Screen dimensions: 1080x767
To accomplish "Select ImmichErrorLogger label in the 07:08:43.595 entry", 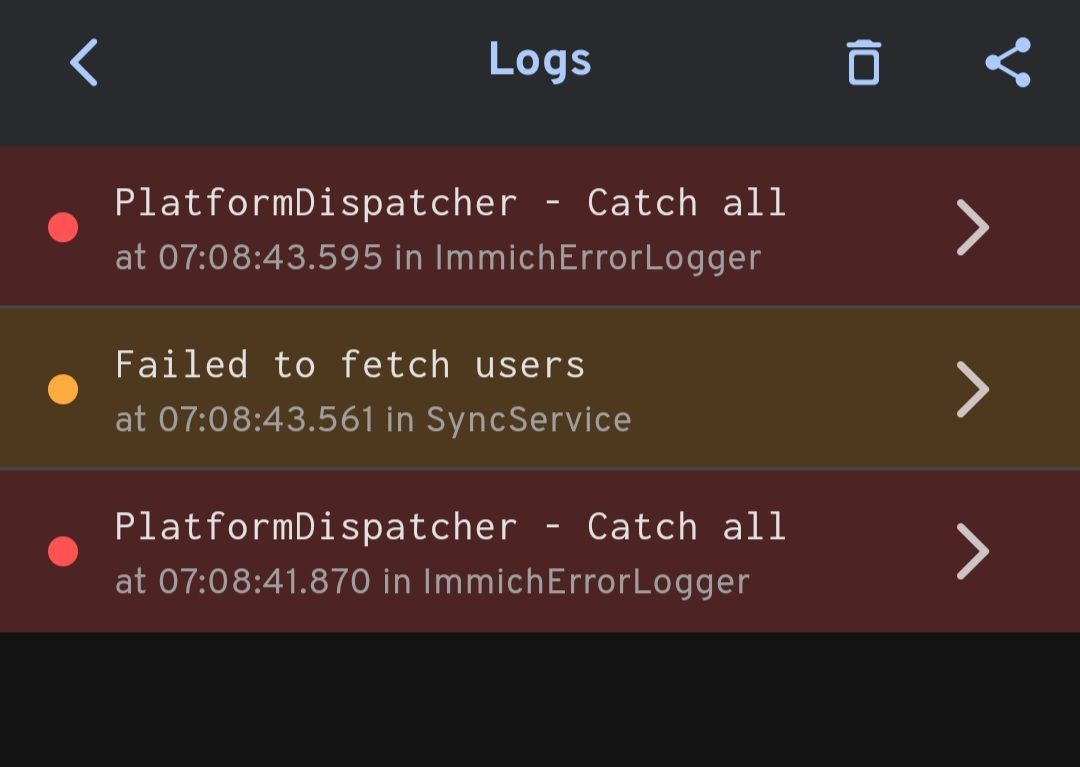I will (x=597, y=258).
